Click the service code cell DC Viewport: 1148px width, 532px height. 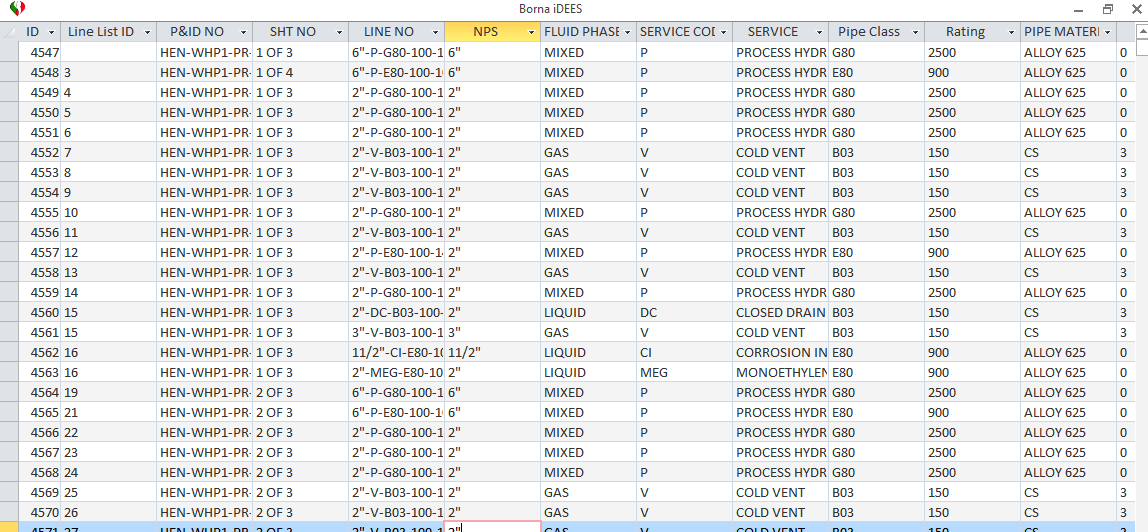(x=685, y=312)
